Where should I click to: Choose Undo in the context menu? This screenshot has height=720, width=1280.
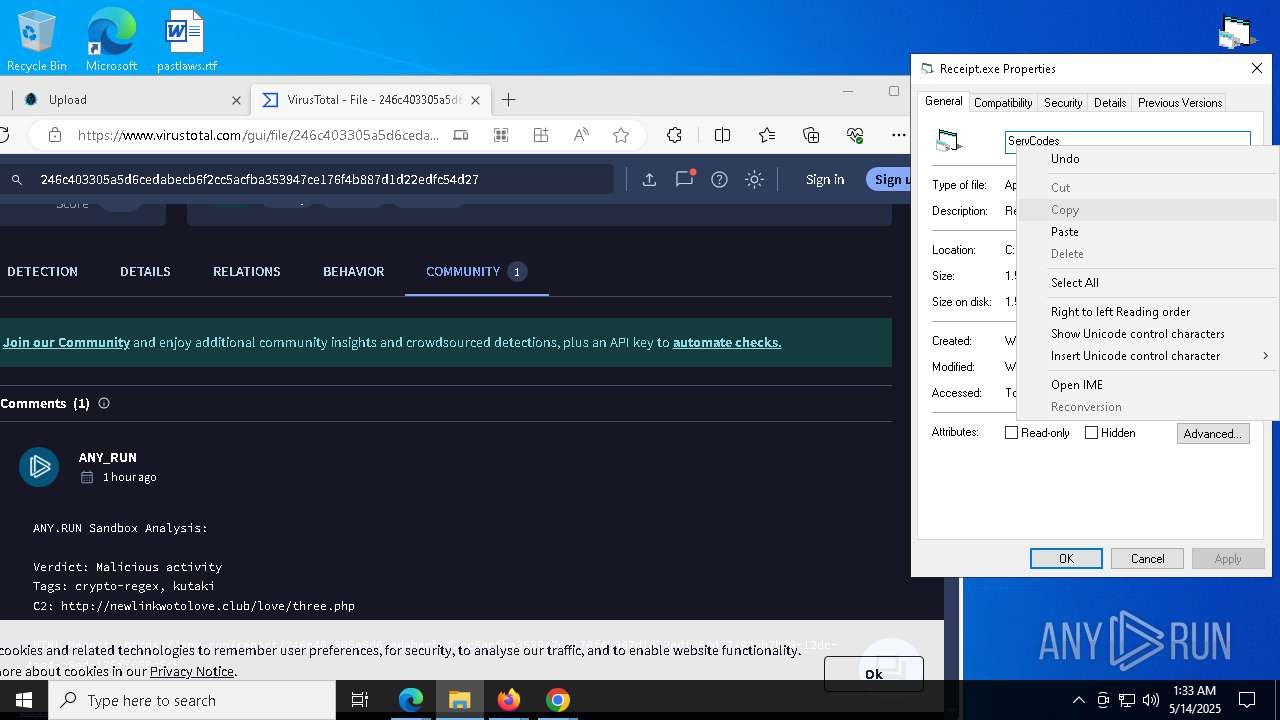point(1147,159)
